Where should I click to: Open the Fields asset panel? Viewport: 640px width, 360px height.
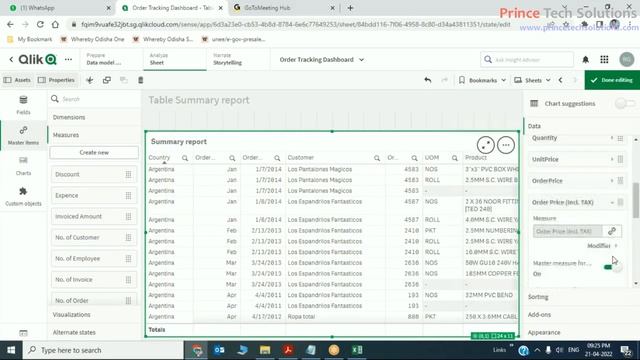coord(23,105)
